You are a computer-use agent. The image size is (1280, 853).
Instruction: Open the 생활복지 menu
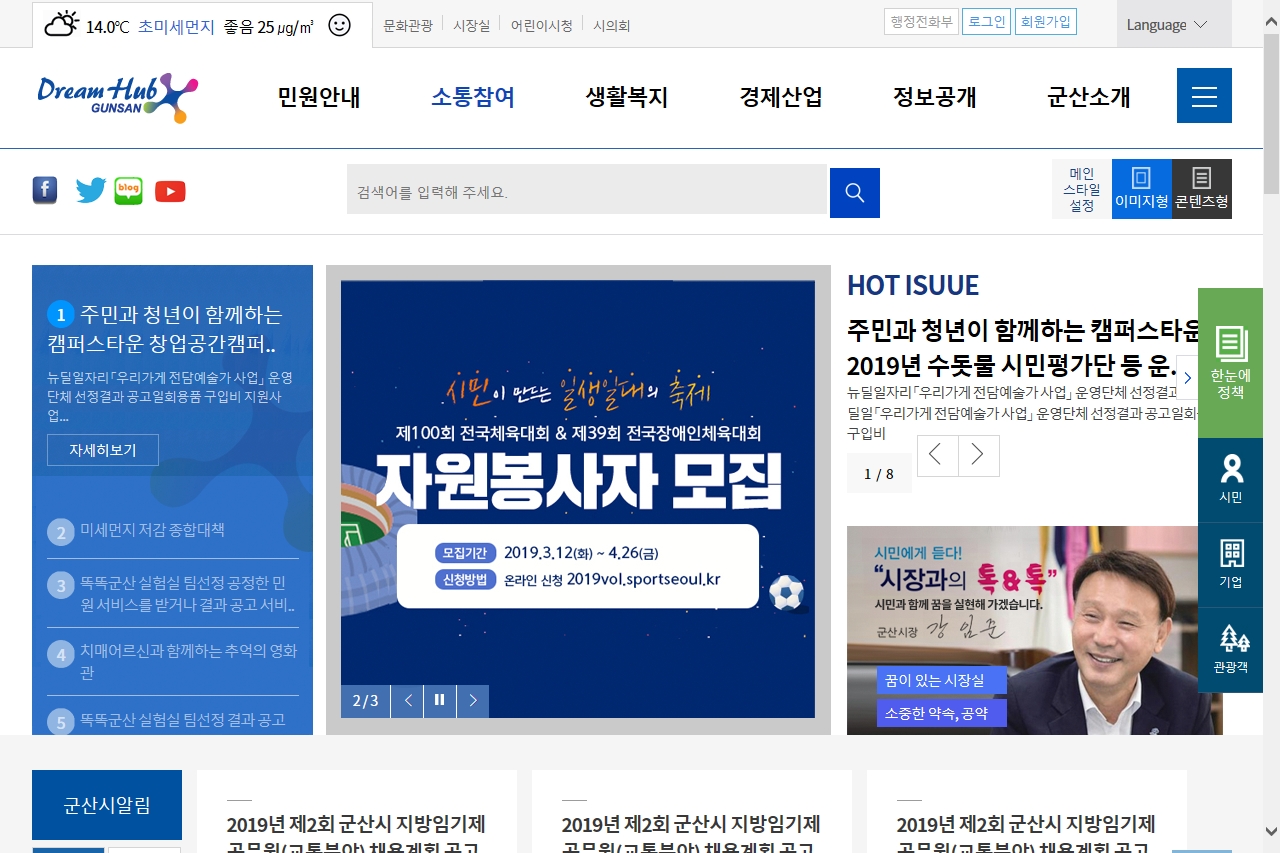pyautogui.click(x=626, y=97)
